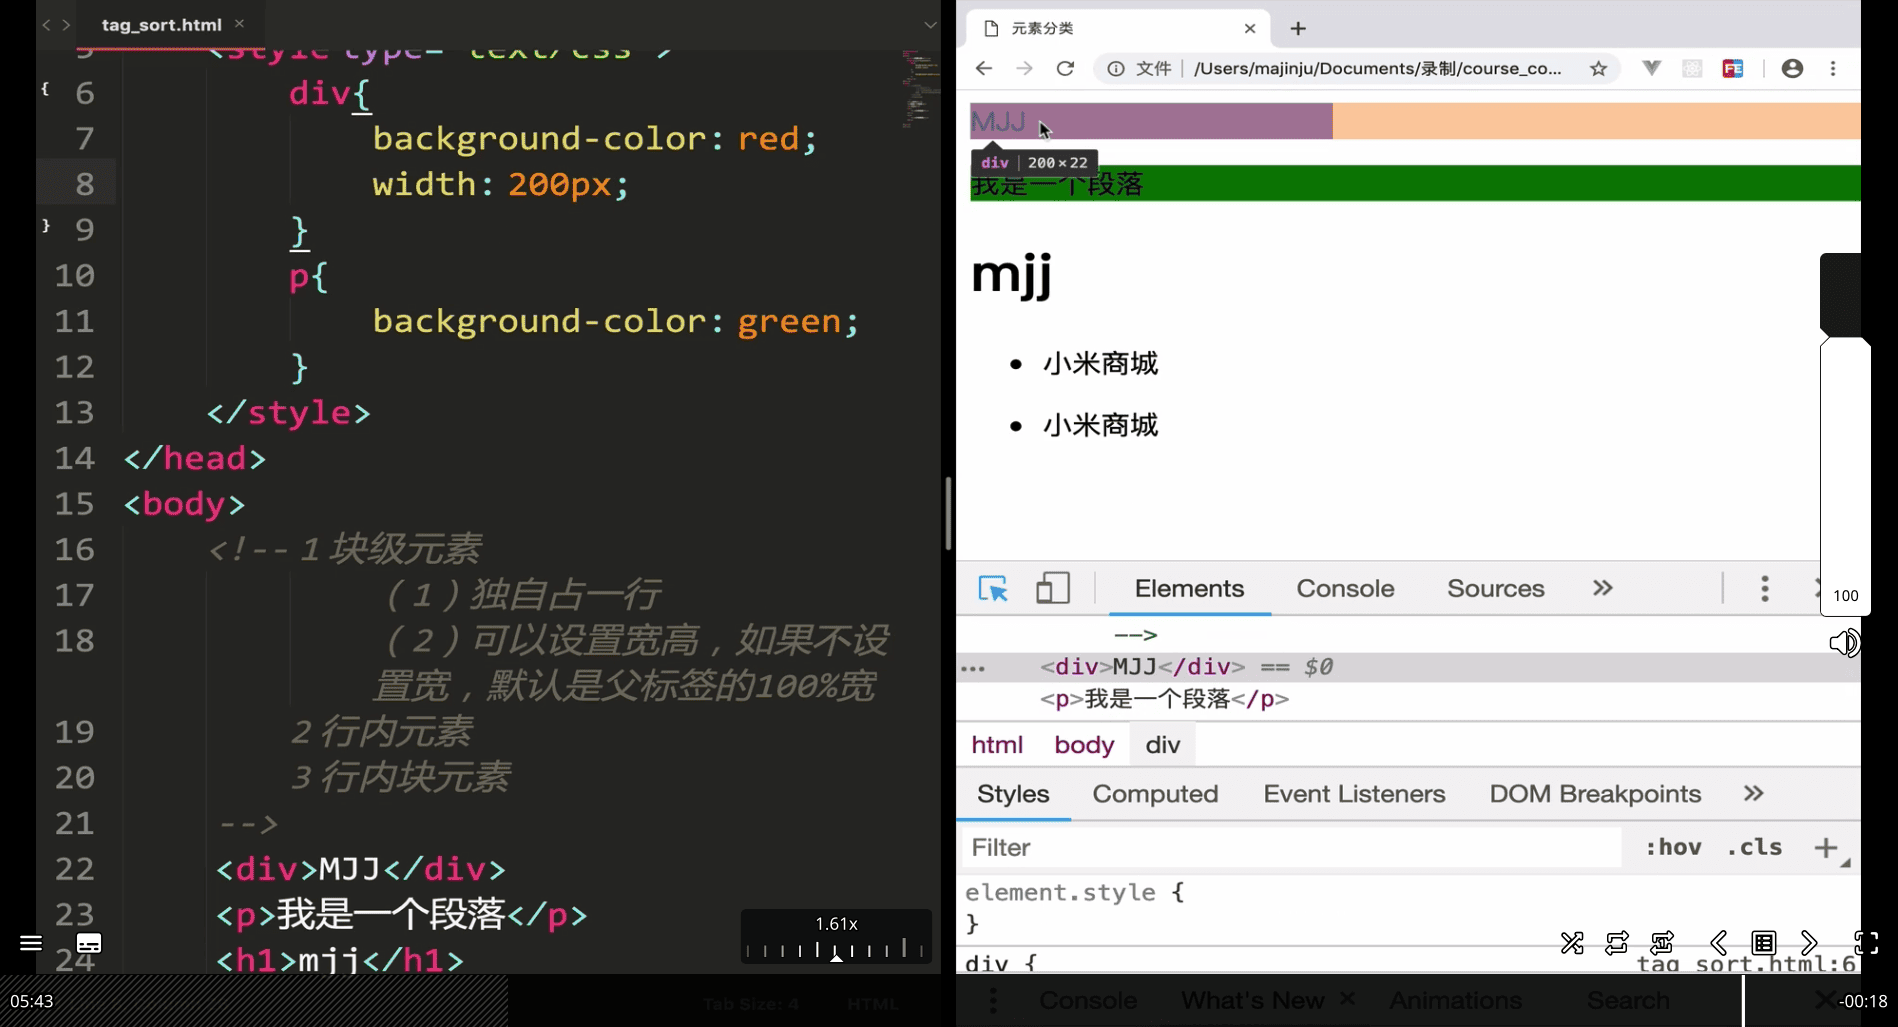Toggle the :hov element state button
This screenshot has width=1898, height=1027.
(x=1674, y=847)
